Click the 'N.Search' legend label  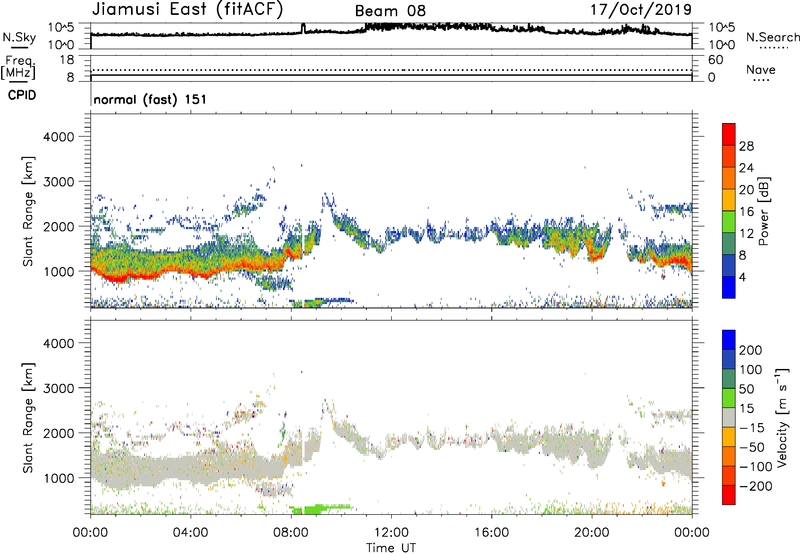(x=772, y=37)
